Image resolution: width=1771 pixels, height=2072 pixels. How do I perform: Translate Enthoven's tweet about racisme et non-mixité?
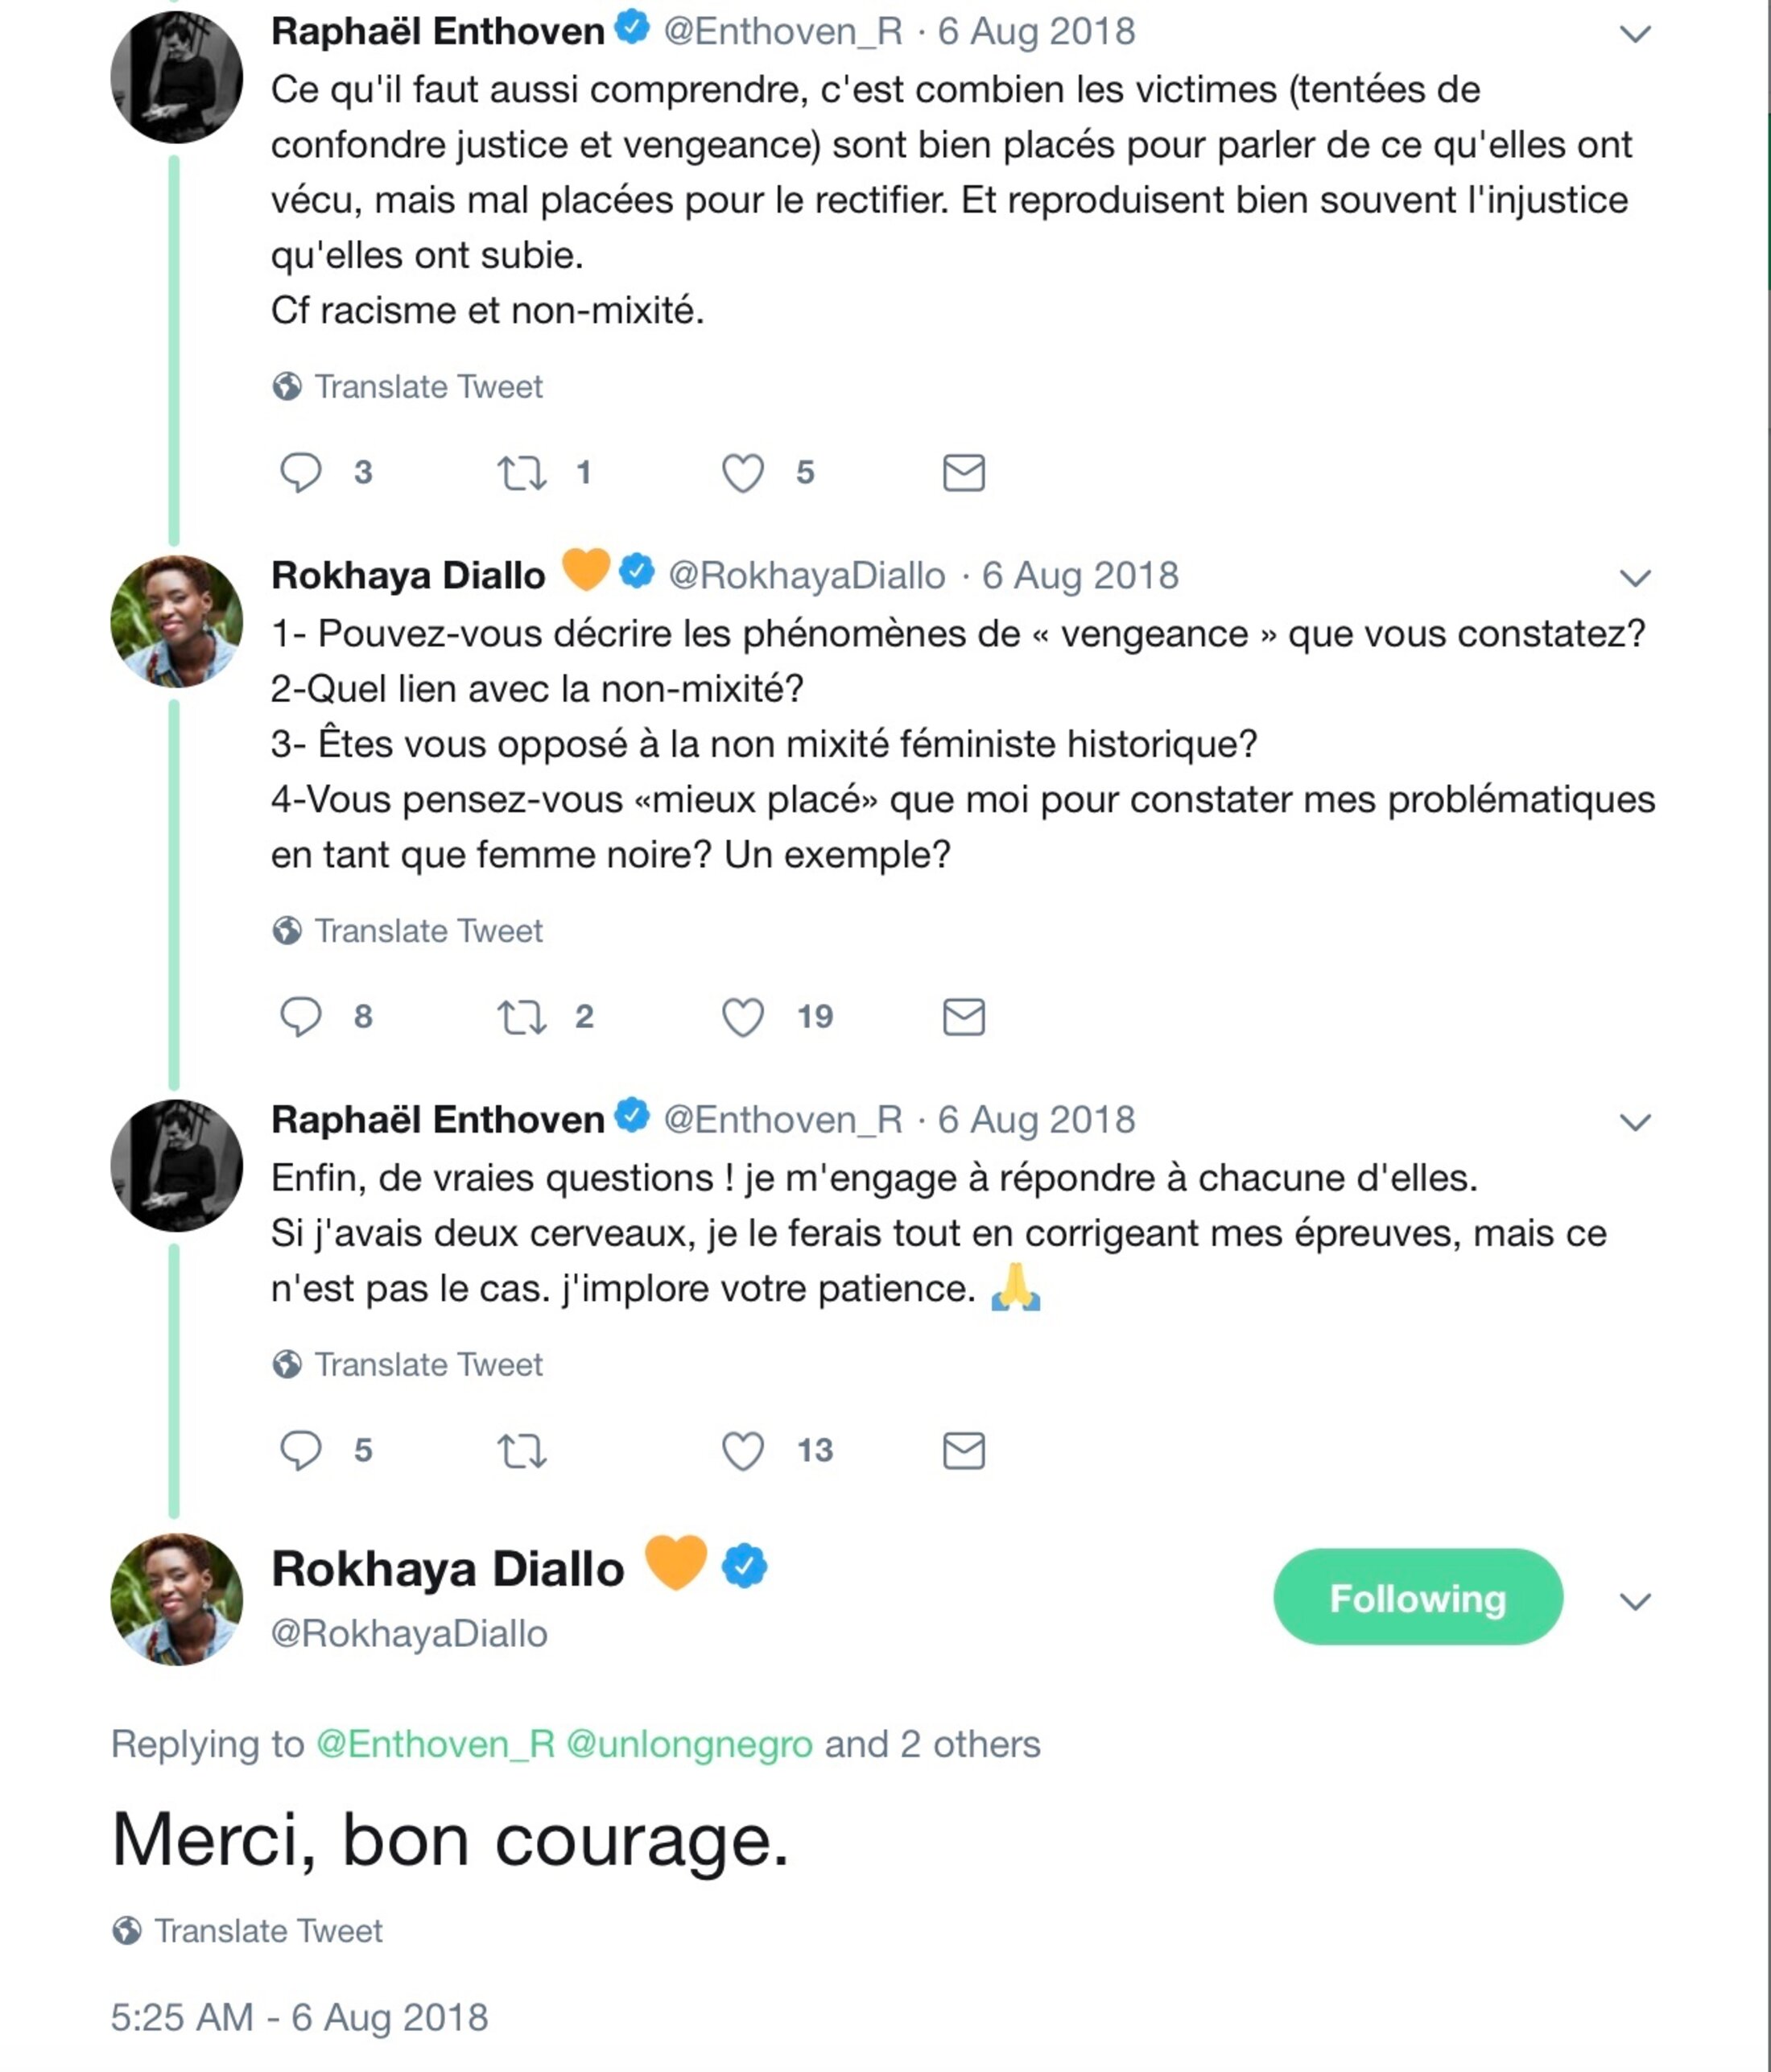(428, 387)
